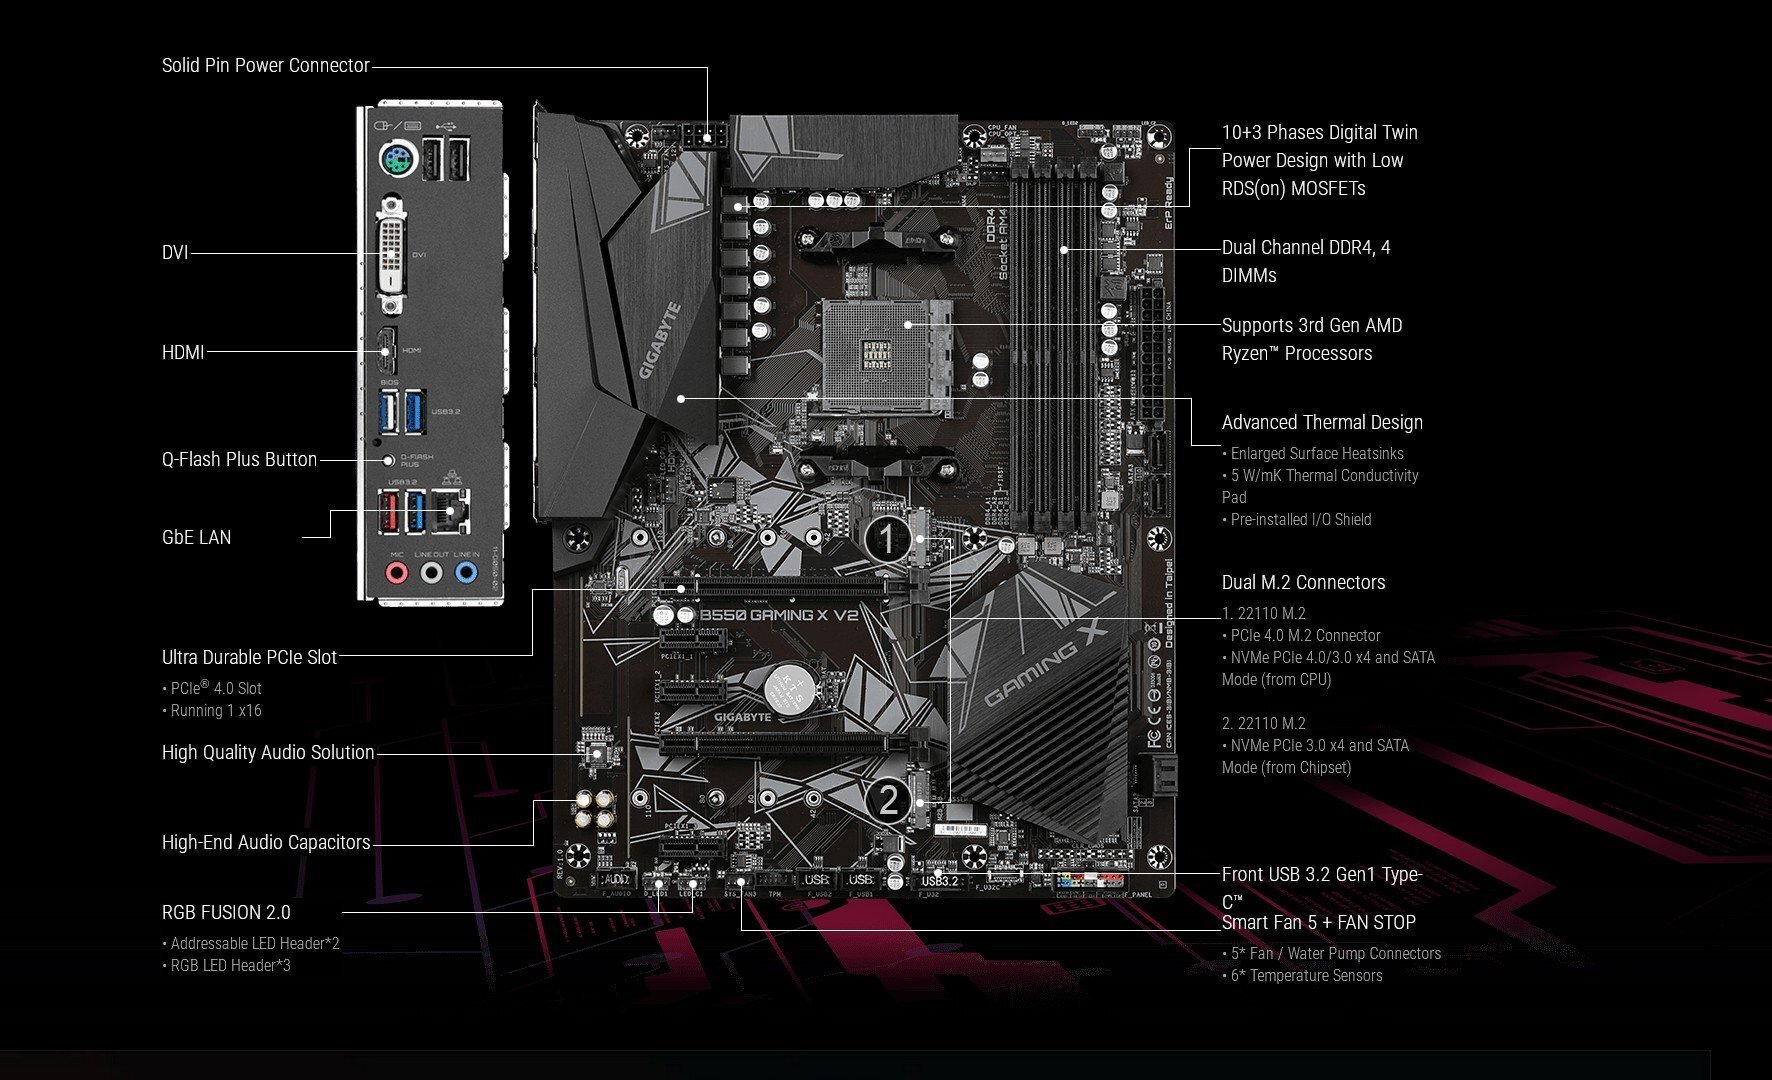Click the GbE LAN label
The image size is (1772, 1080).
pyautogui.click(x=196, y=537)
